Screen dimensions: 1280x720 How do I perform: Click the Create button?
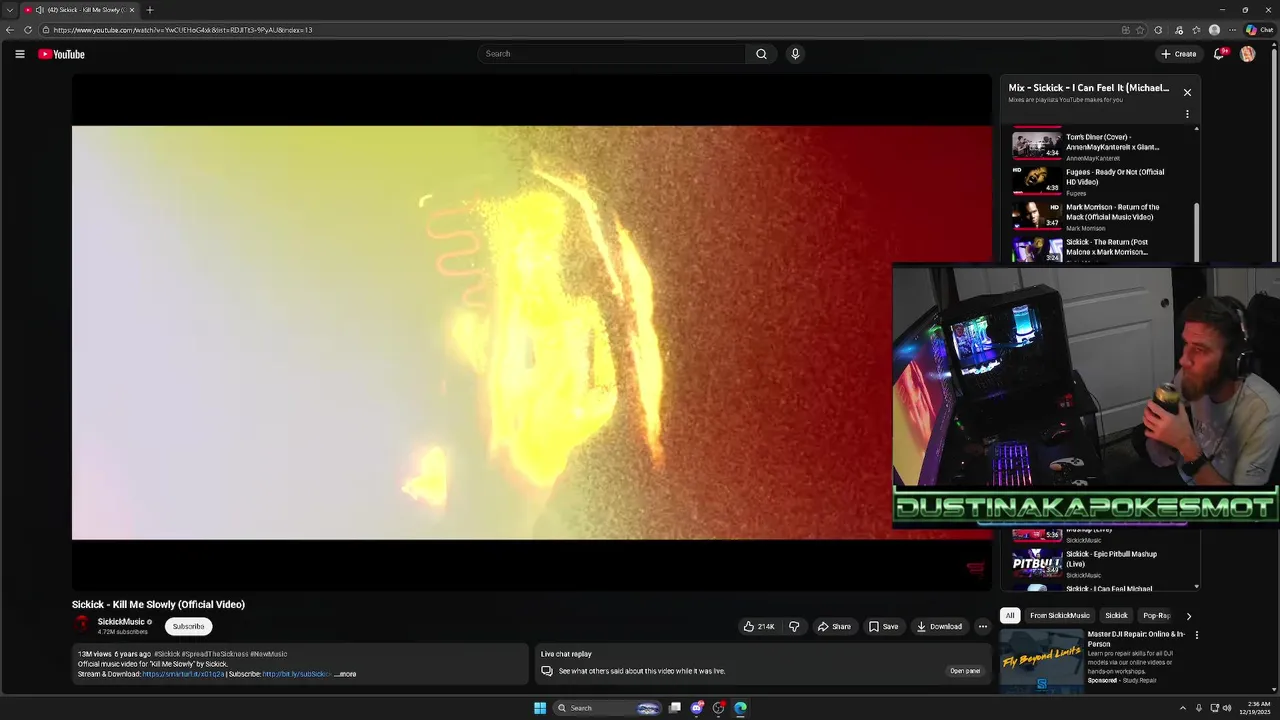[1179, 54]
